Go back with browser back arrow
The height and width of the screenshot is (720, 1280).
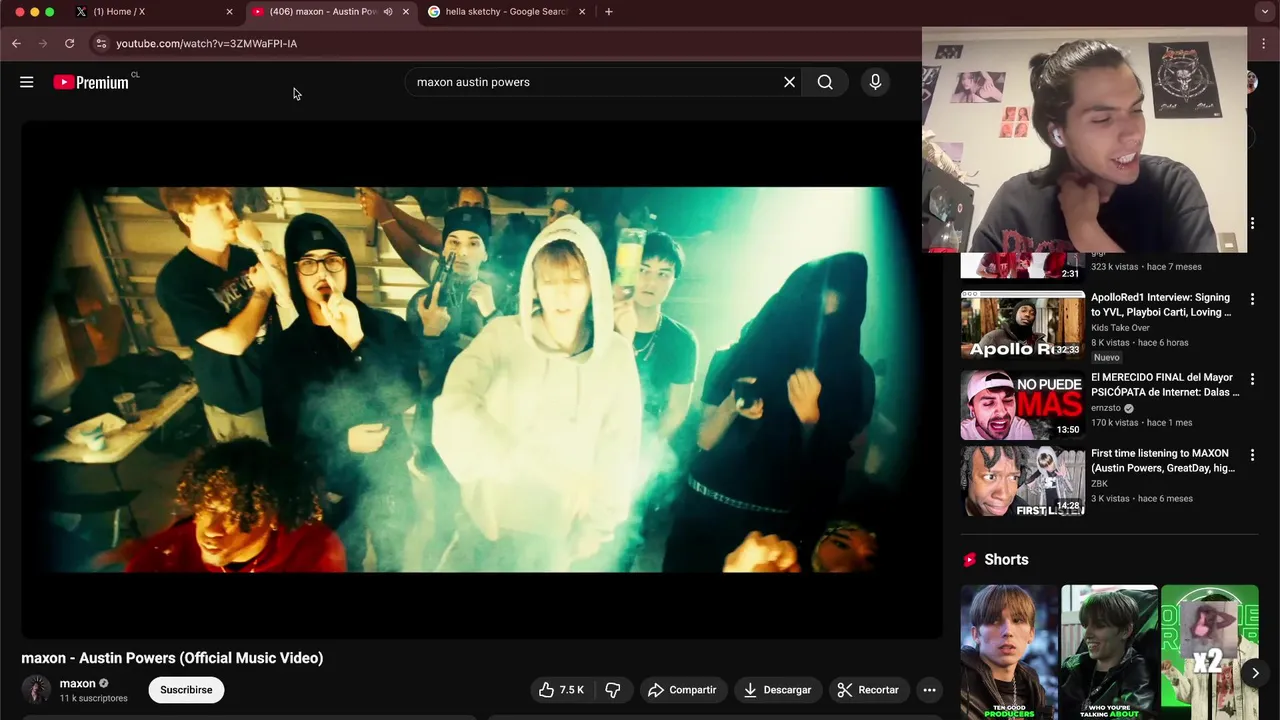(16, 43)
